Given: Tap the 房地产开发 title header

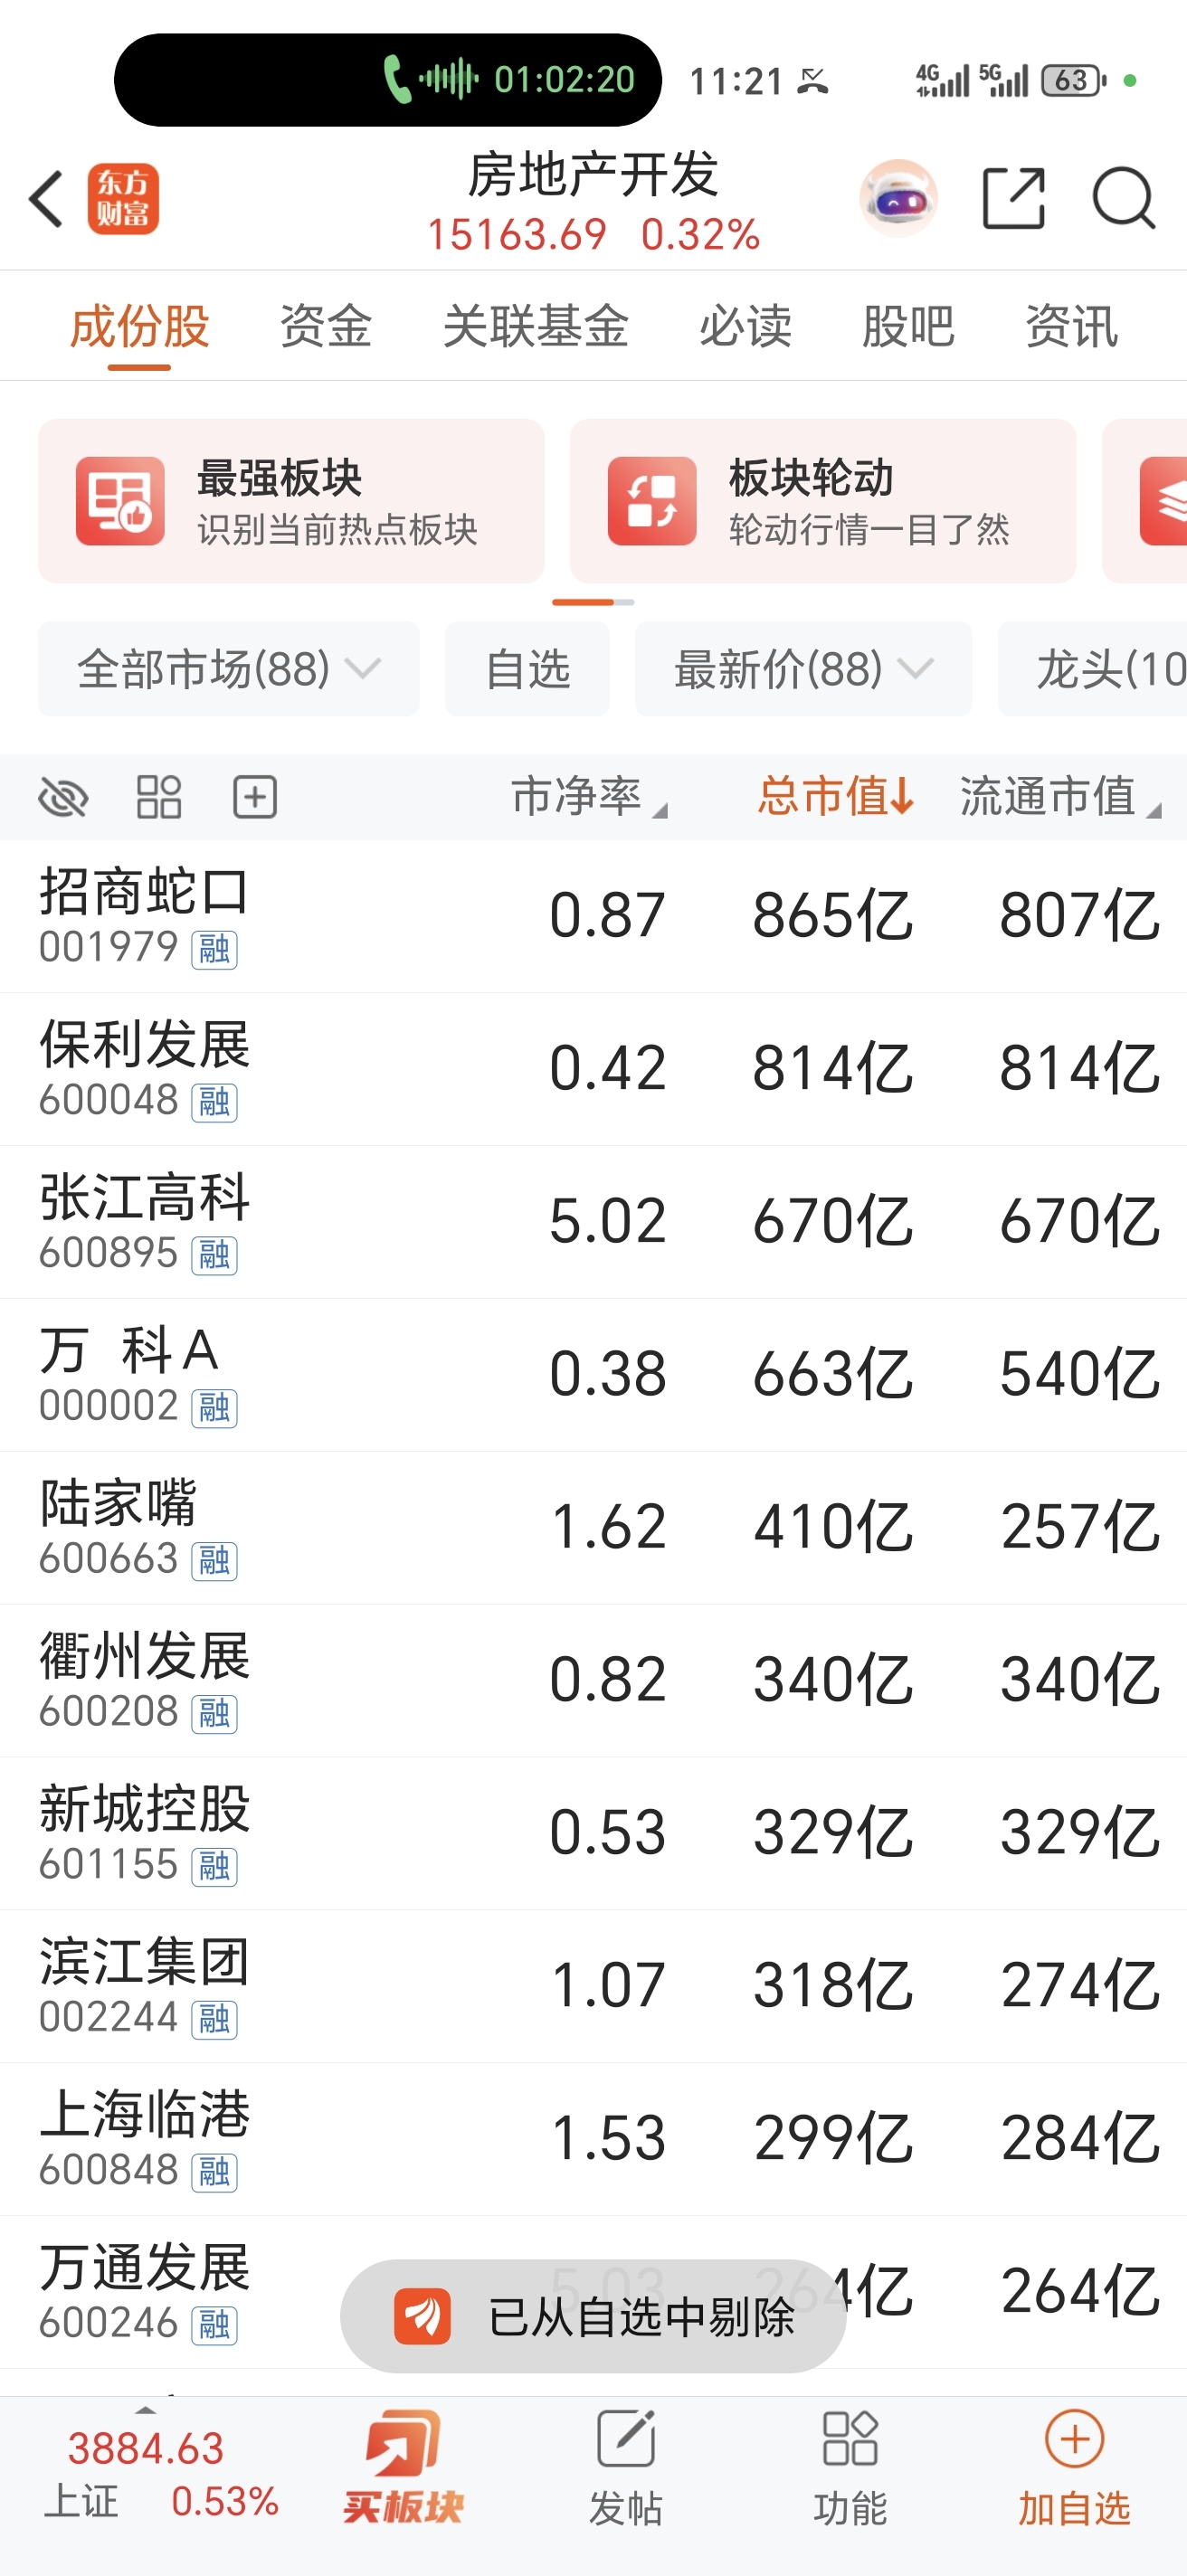Looking at the screenshot, I should click(x=593, y=175).
